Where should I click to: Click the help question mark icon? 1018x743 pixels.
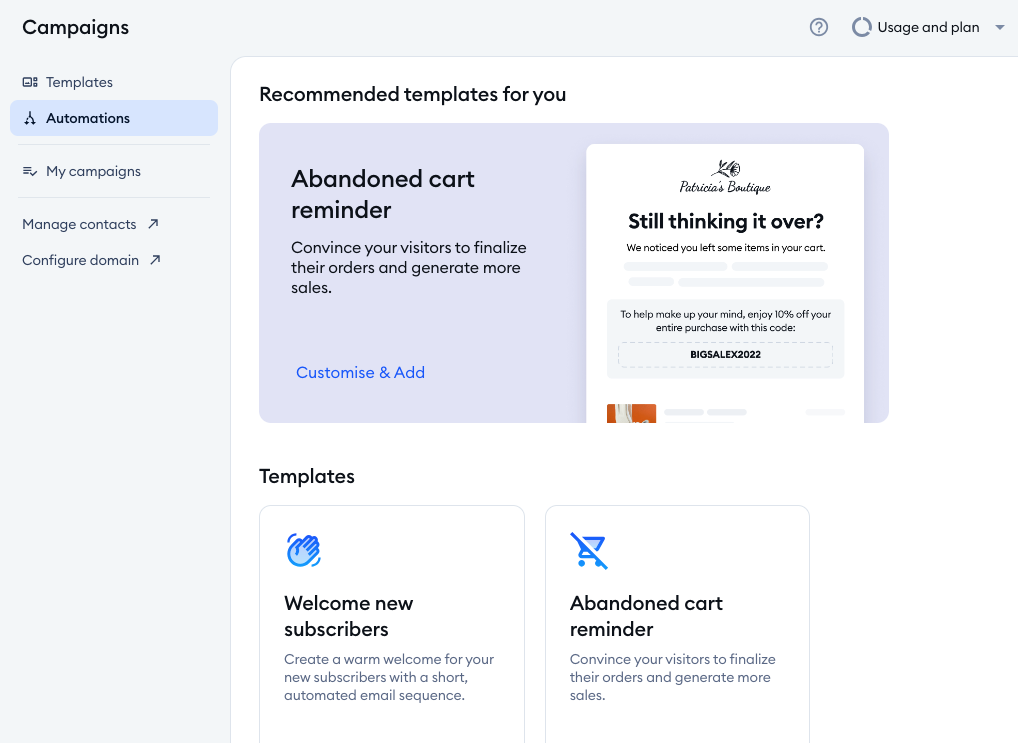819,28
